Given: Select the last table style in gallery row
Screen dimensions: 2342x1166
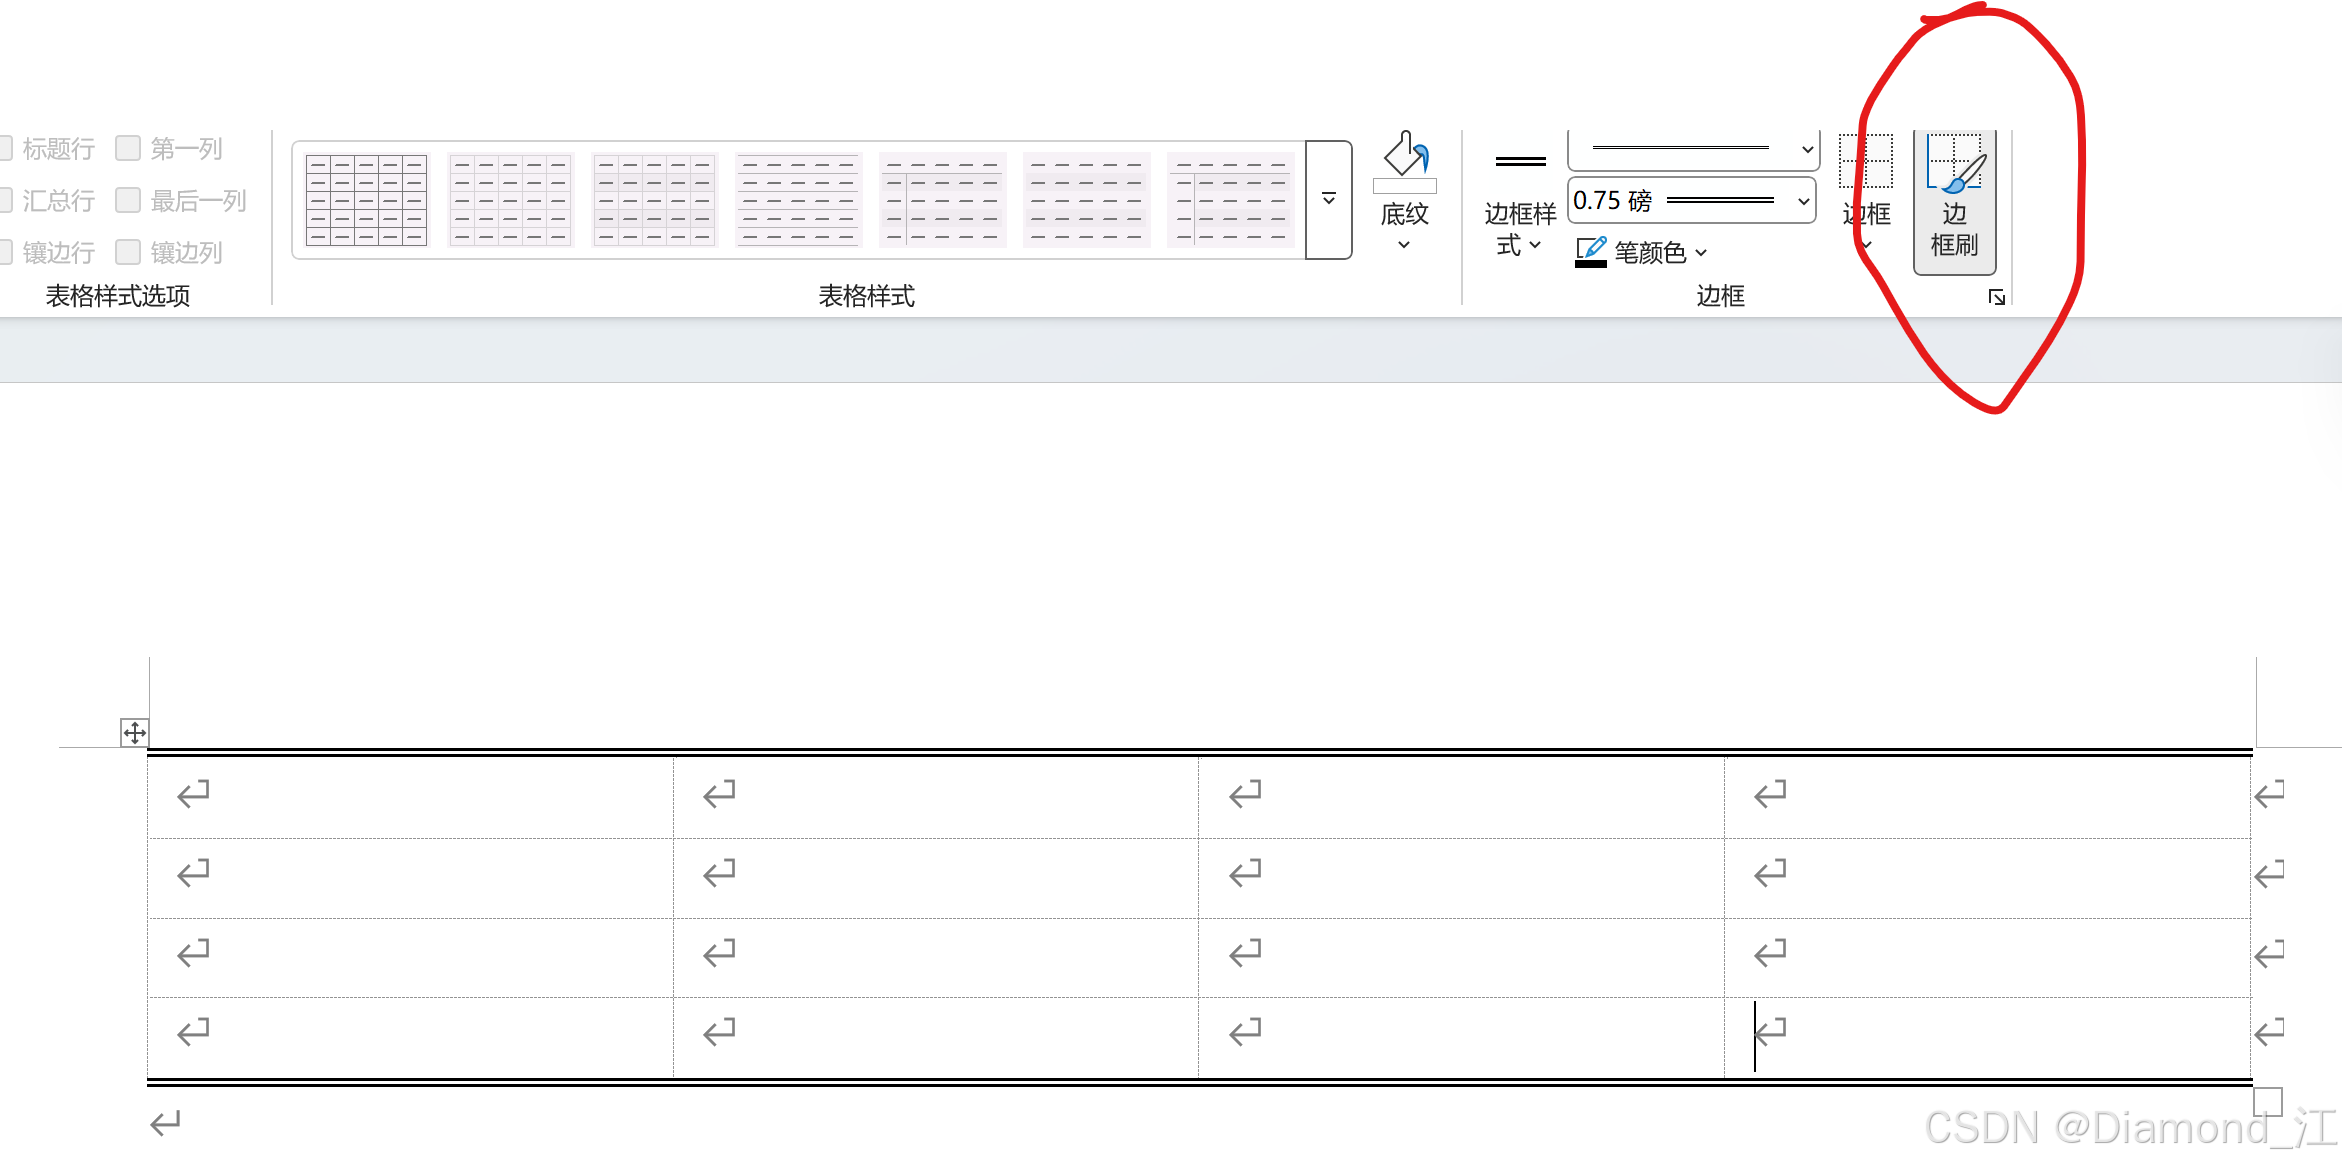Looking at the screenshot, I should coord(1230,199).
